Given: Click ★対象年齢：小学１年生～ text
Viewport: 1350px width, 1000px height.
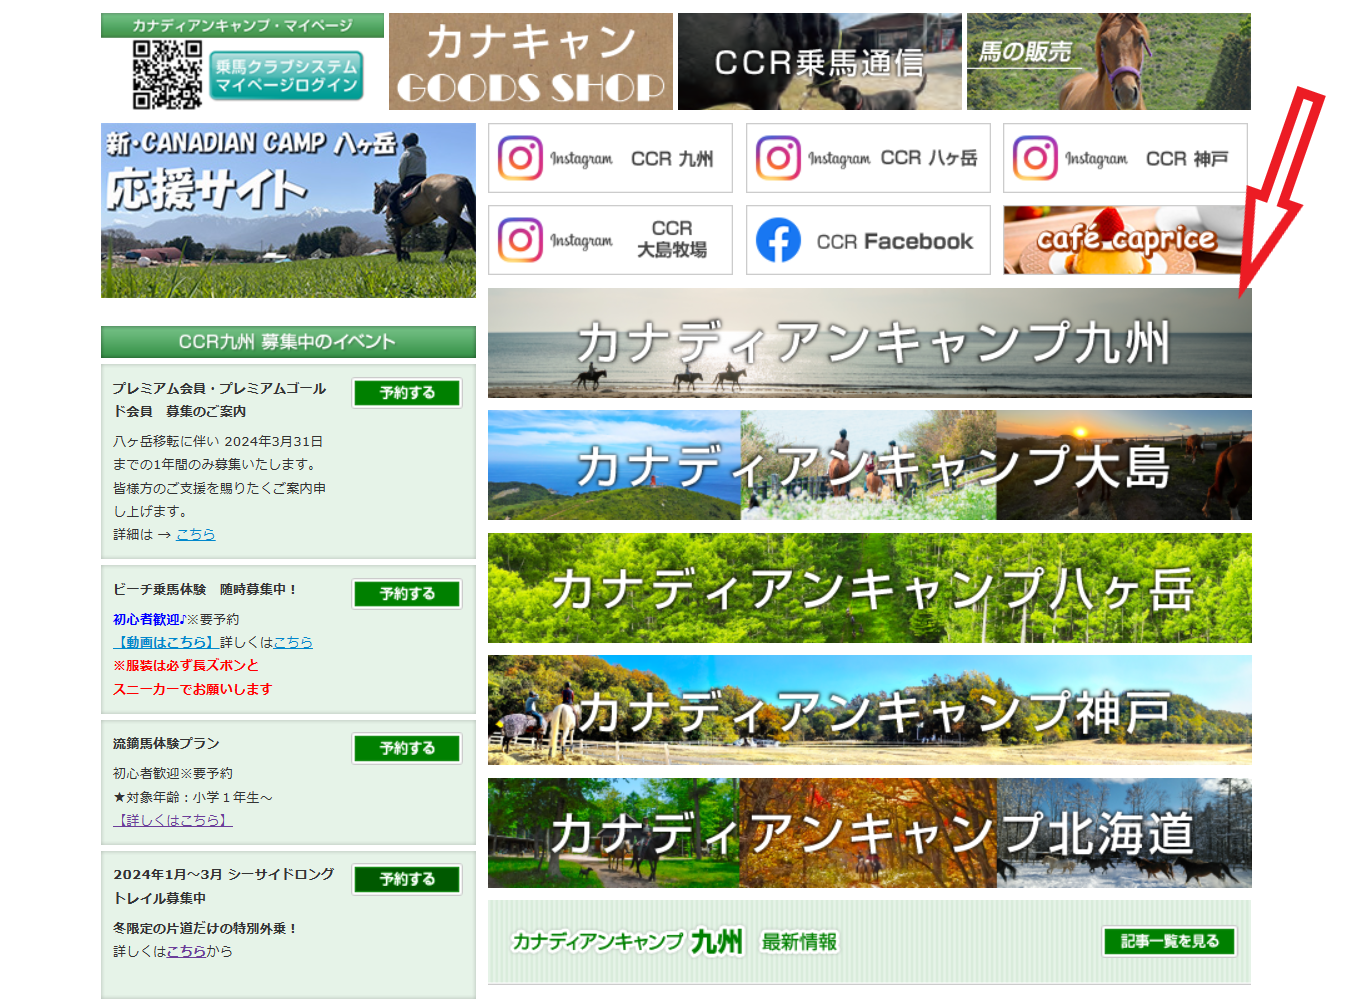Looking at the screenshot, I should coord(193,797).
